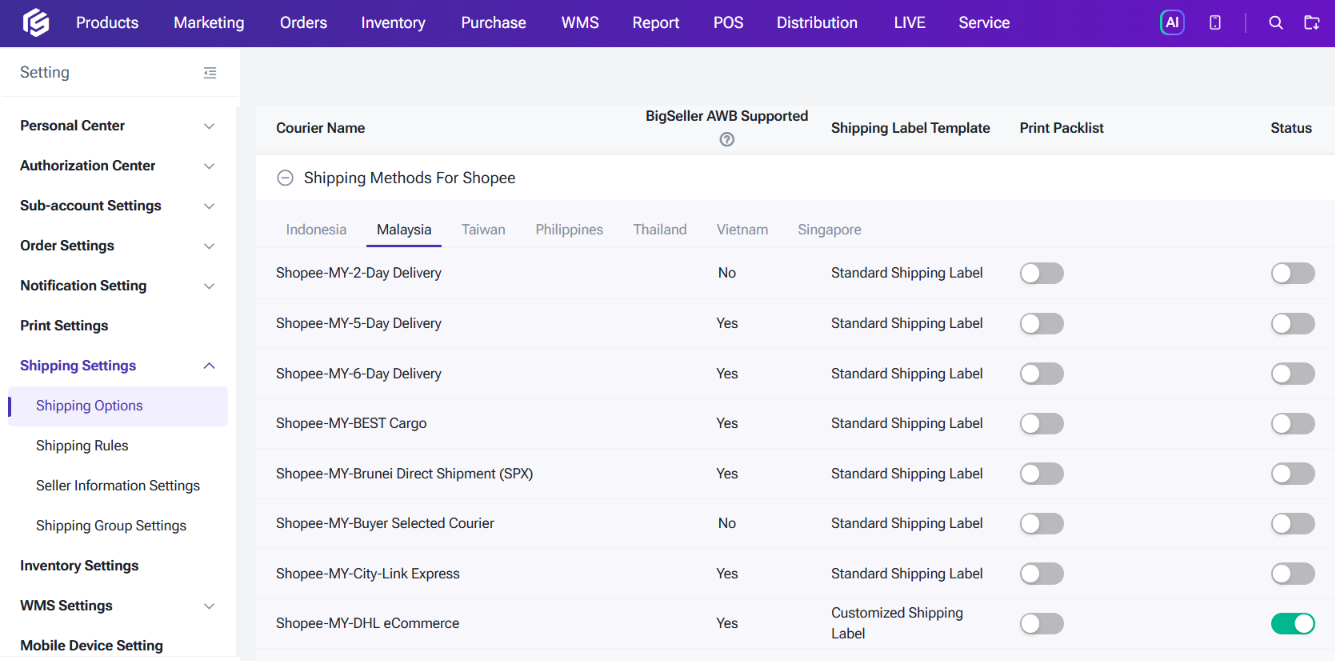Switch to the Vietnam tab

pos(742,230)
